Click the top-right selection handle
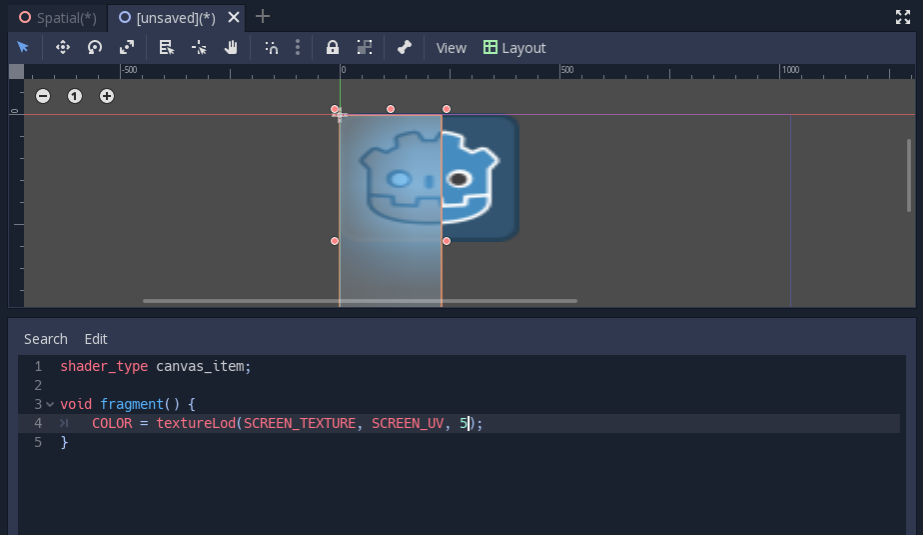Viewport: 923px width, 535px height. pos(446,109)
